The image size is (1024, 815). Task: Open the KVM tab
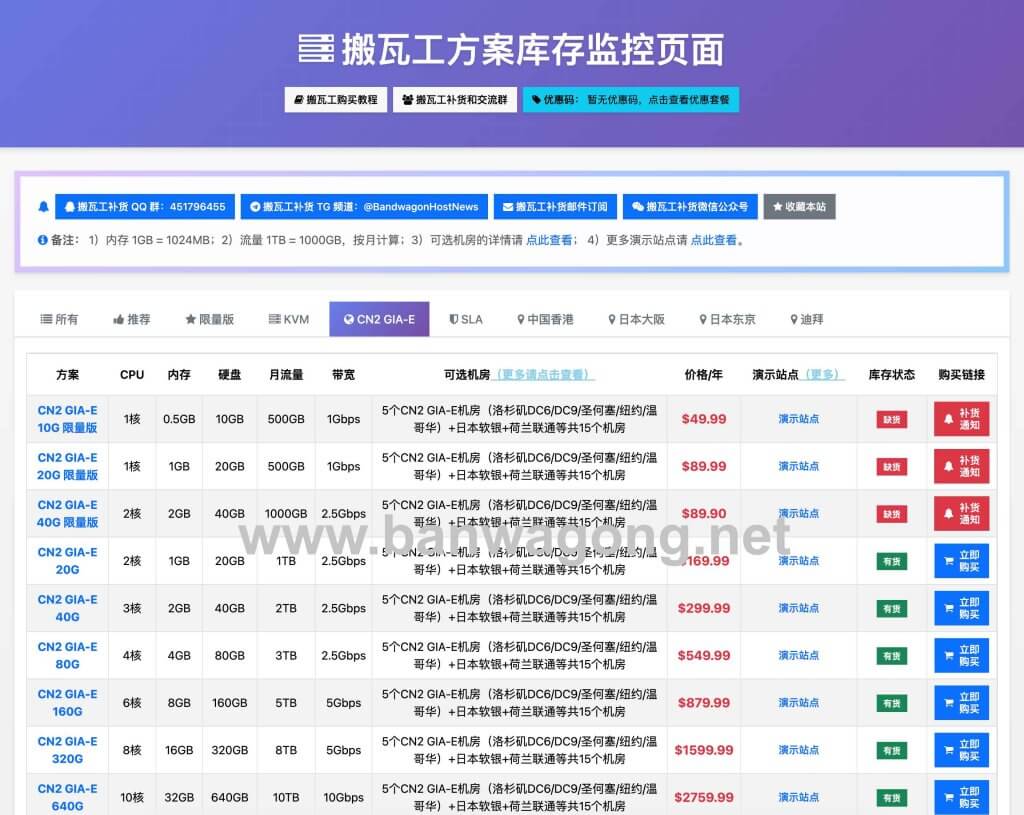289,319
